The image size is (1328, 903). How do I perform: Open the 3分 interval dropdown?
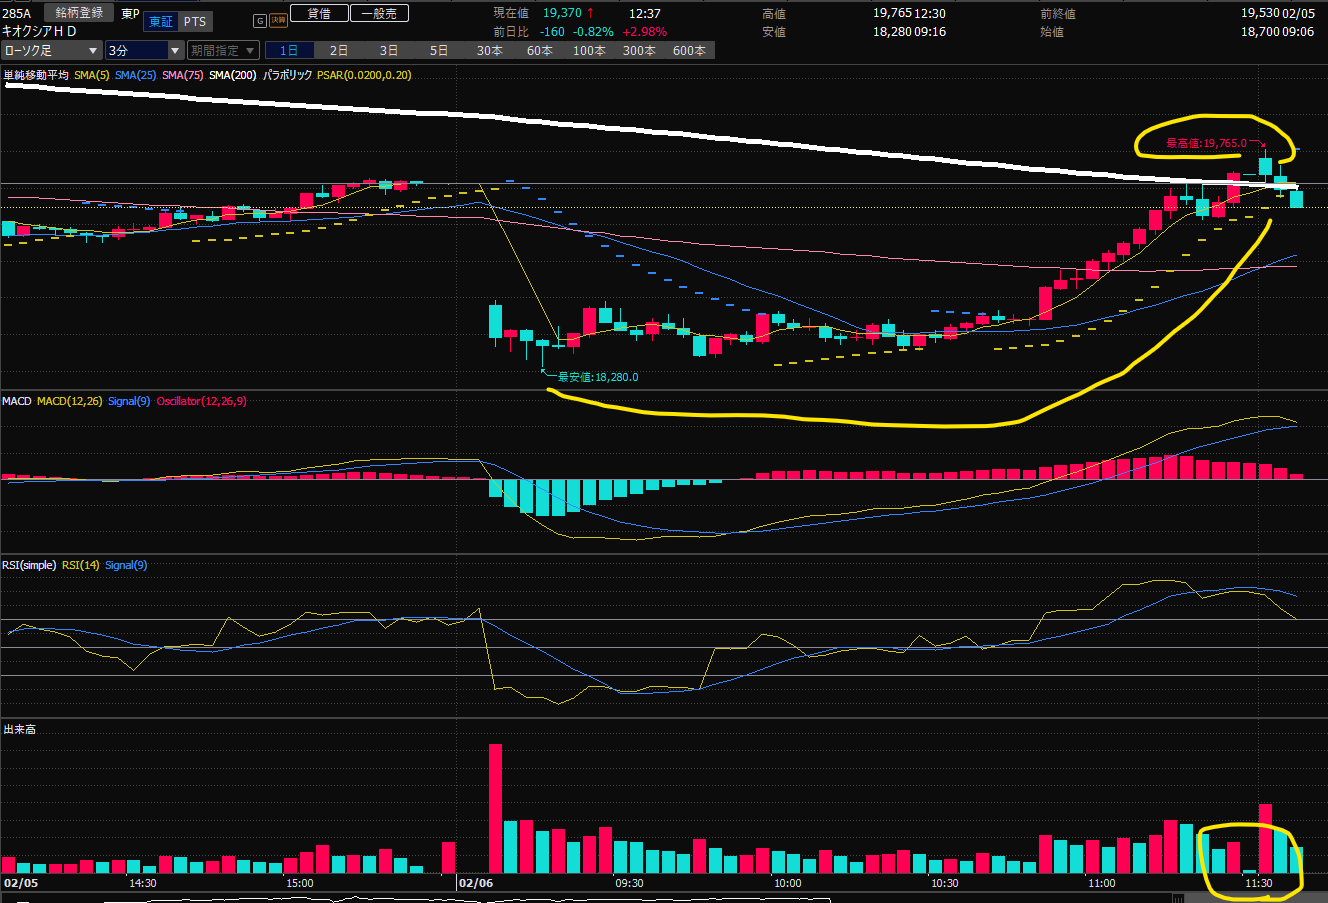click(x=144, y=50)
